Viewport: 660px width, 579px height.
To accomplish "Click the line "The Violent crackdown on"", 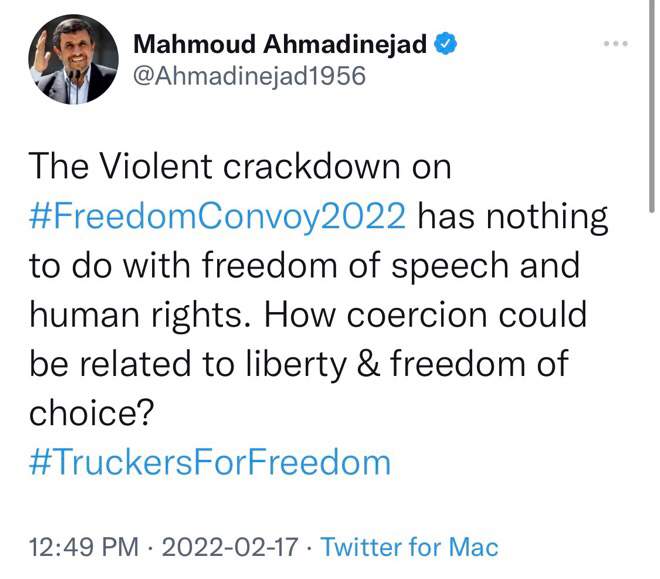I will click(240, 167).
